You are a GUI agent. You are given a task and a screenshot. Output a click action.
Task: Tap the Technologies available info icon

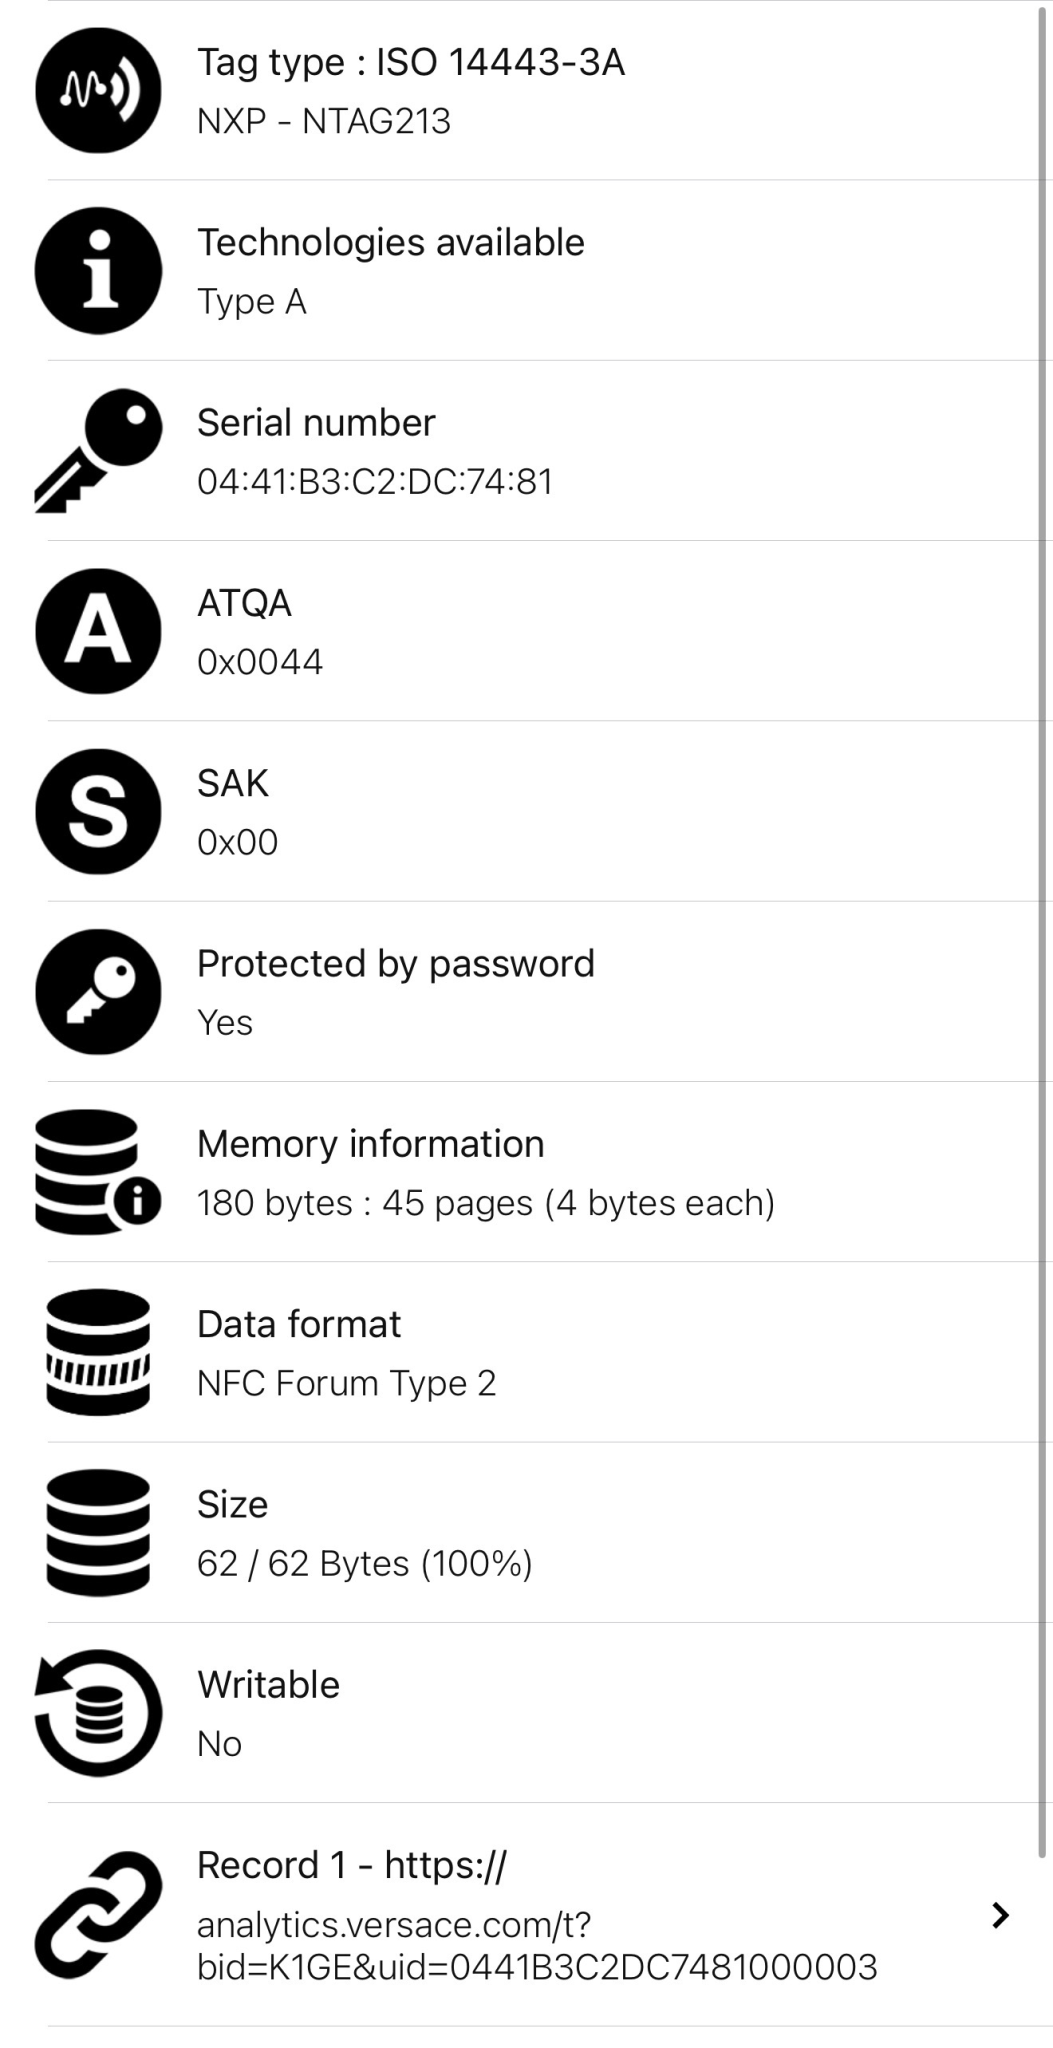click(98, 271)
